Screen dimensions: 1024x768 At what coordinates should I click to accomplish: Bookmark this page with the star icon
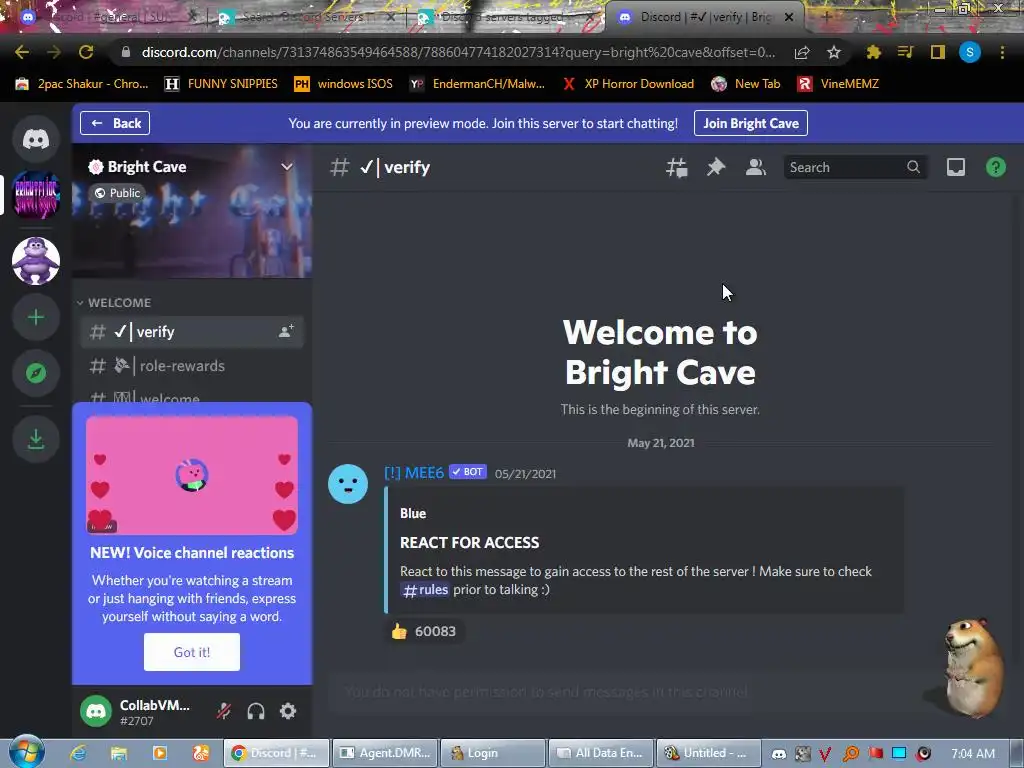pos(833,53)
